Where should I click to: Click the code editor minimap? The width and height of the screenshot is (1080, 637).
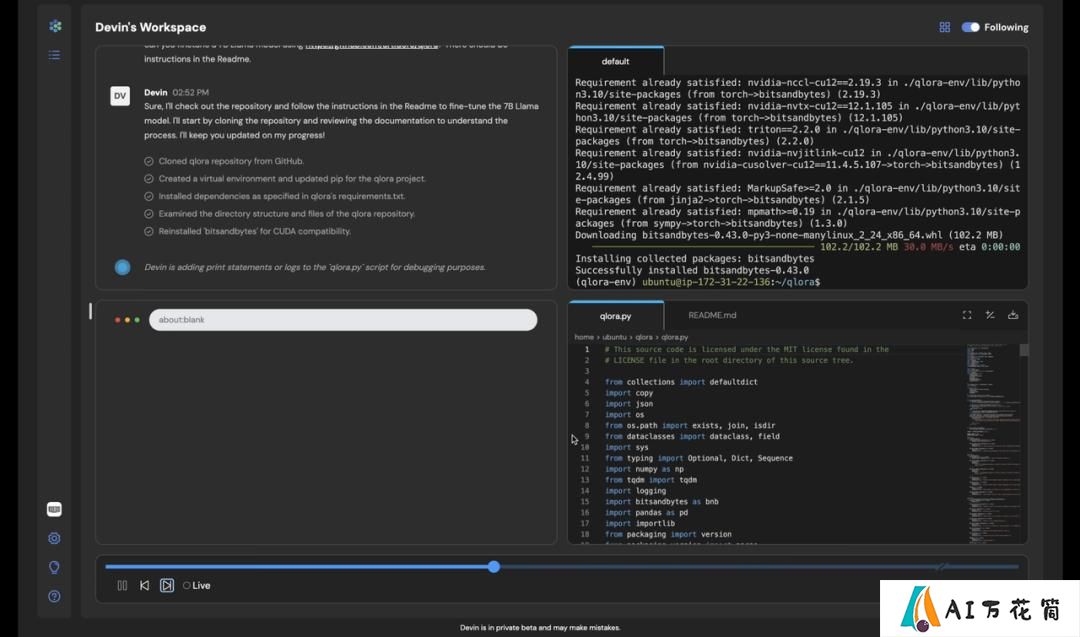(x=992, y=443)
